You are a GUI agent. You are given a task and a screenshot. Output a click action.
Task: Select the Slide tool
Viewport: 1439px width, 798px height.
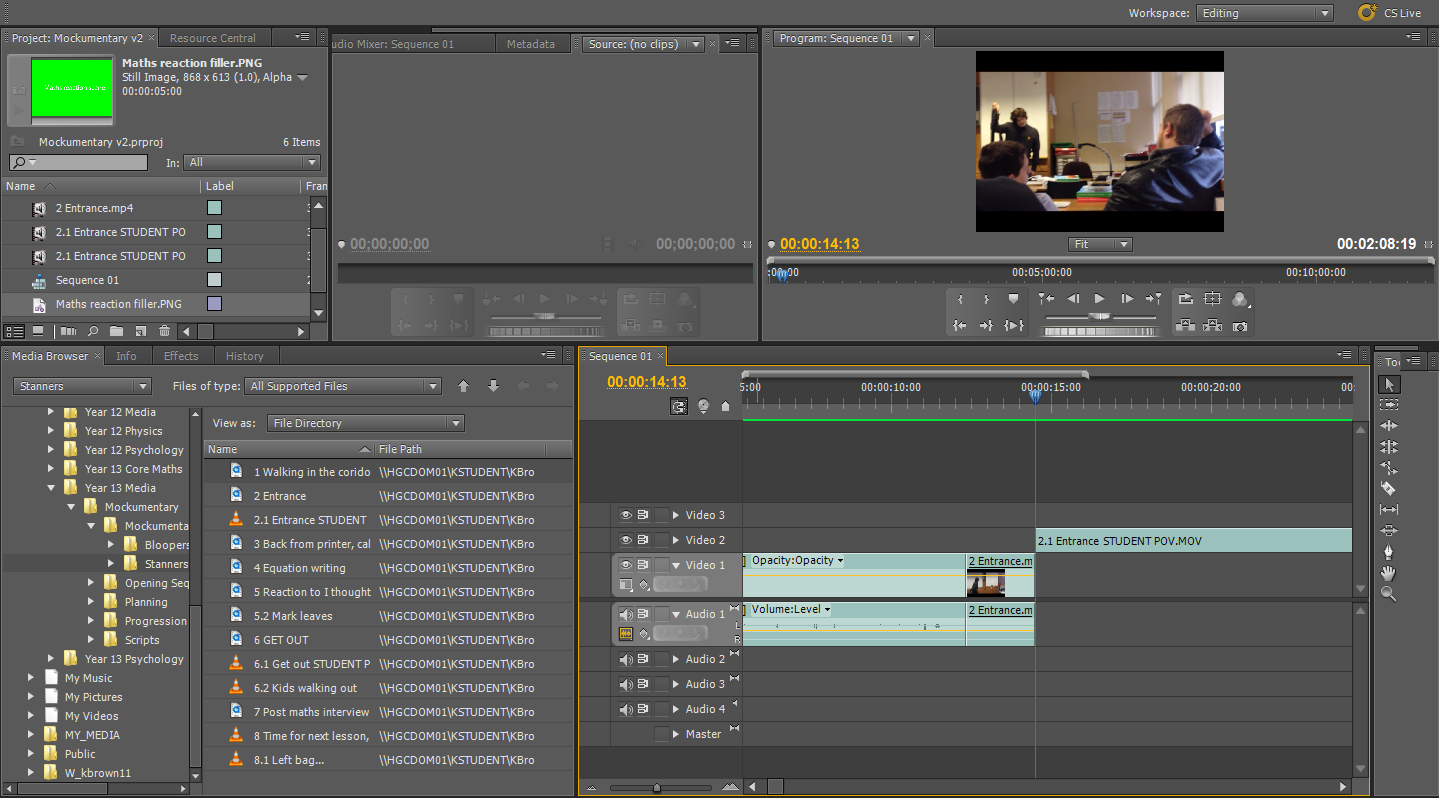click(1388, 530)
